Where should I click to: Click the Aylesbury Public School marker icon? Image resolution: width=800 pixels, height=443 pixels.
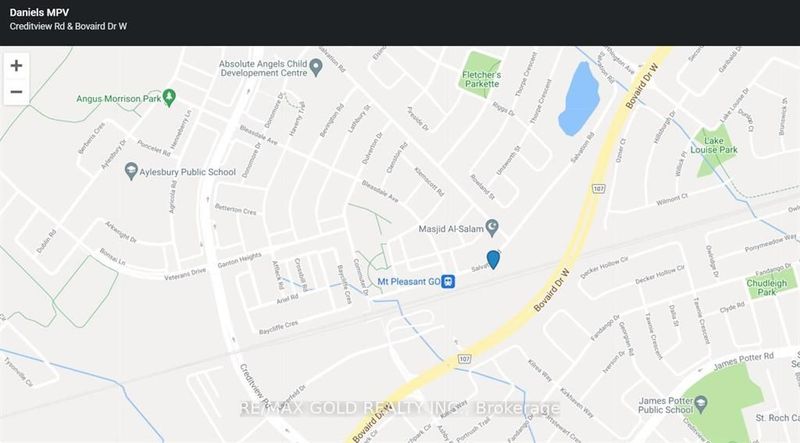click(x=131, y=171)
